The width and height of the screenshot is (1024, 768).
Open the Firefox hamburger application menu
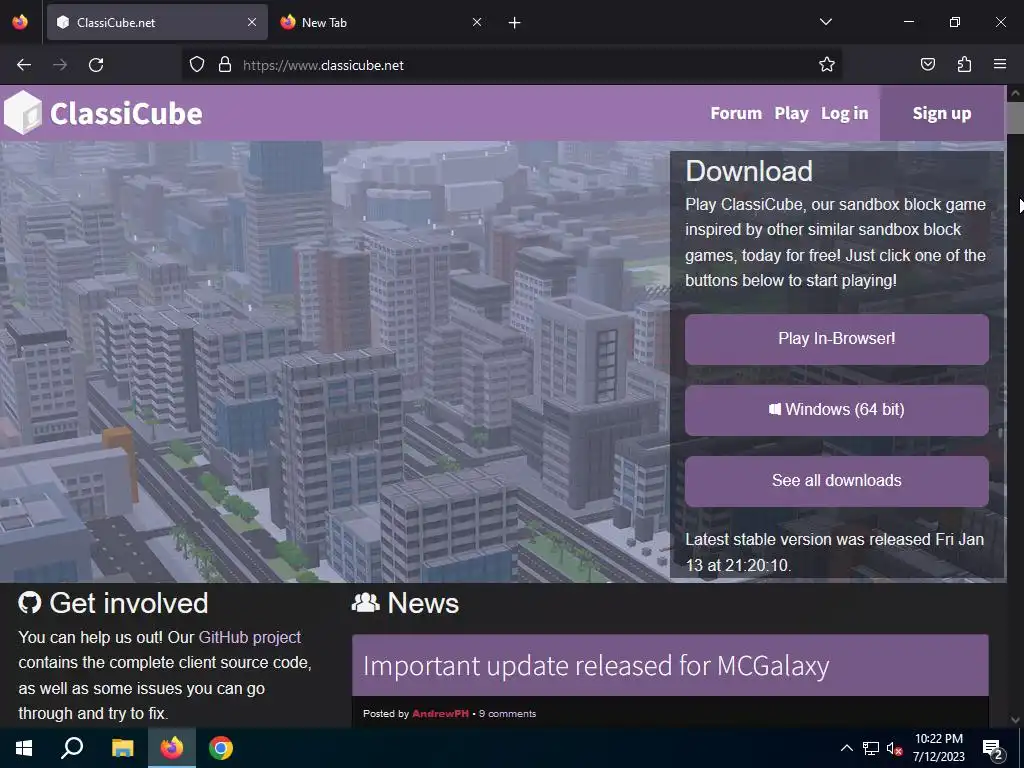1000,64
